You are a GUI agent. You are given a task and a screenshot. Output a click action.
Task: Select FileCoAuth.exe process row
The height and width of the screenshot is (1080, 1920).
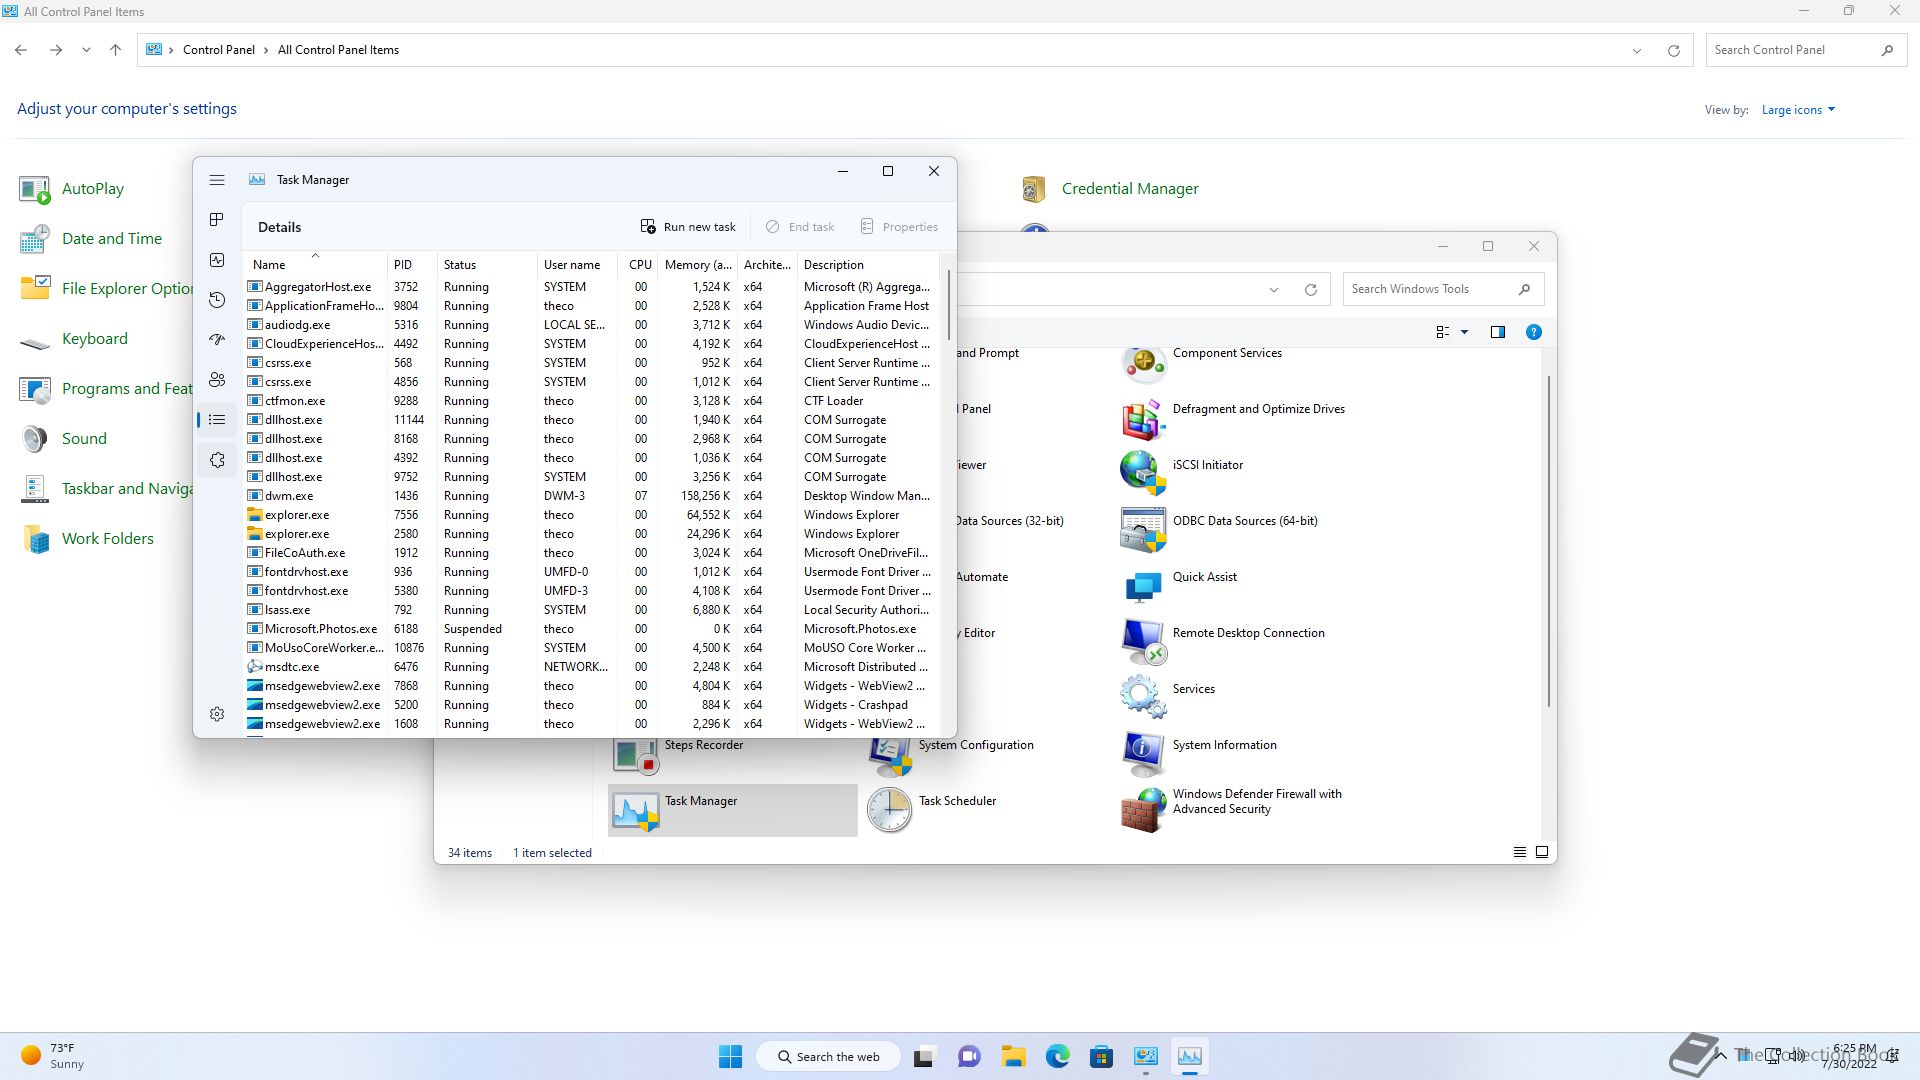(592, 553)
